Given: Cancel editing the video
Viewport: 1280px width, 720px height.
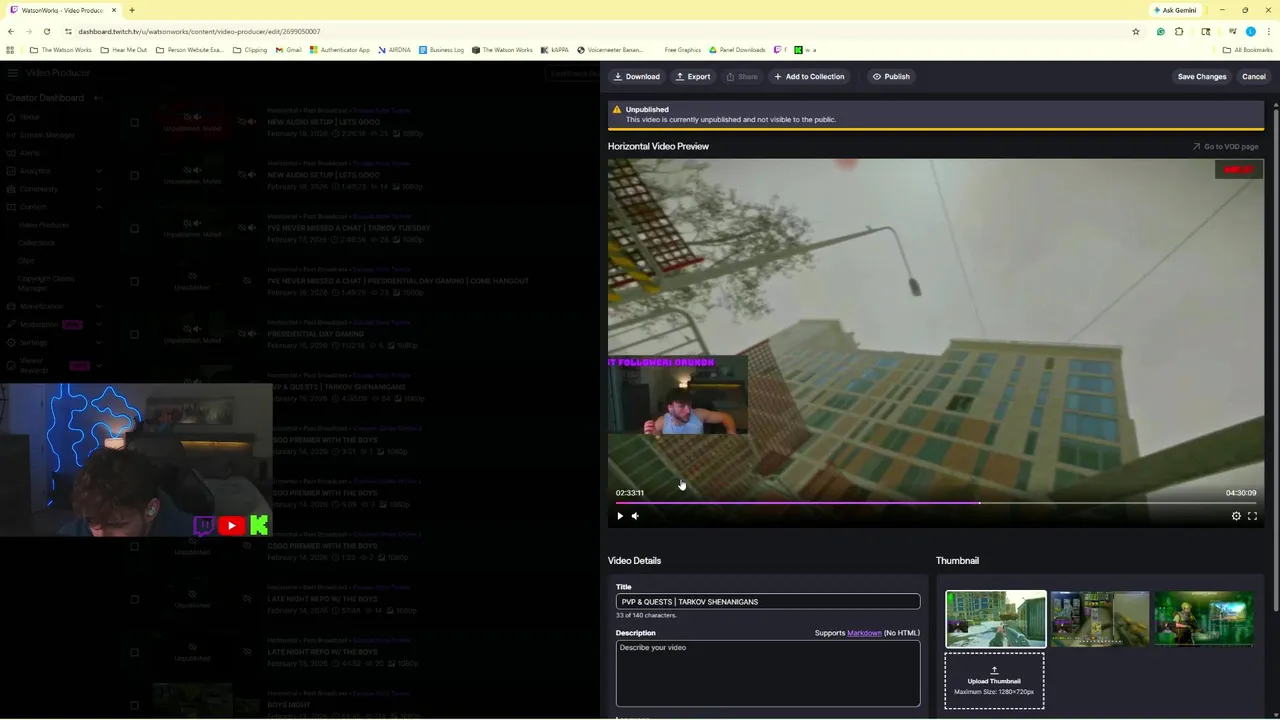Looking at the screenshot, I should pos(1254,76).
